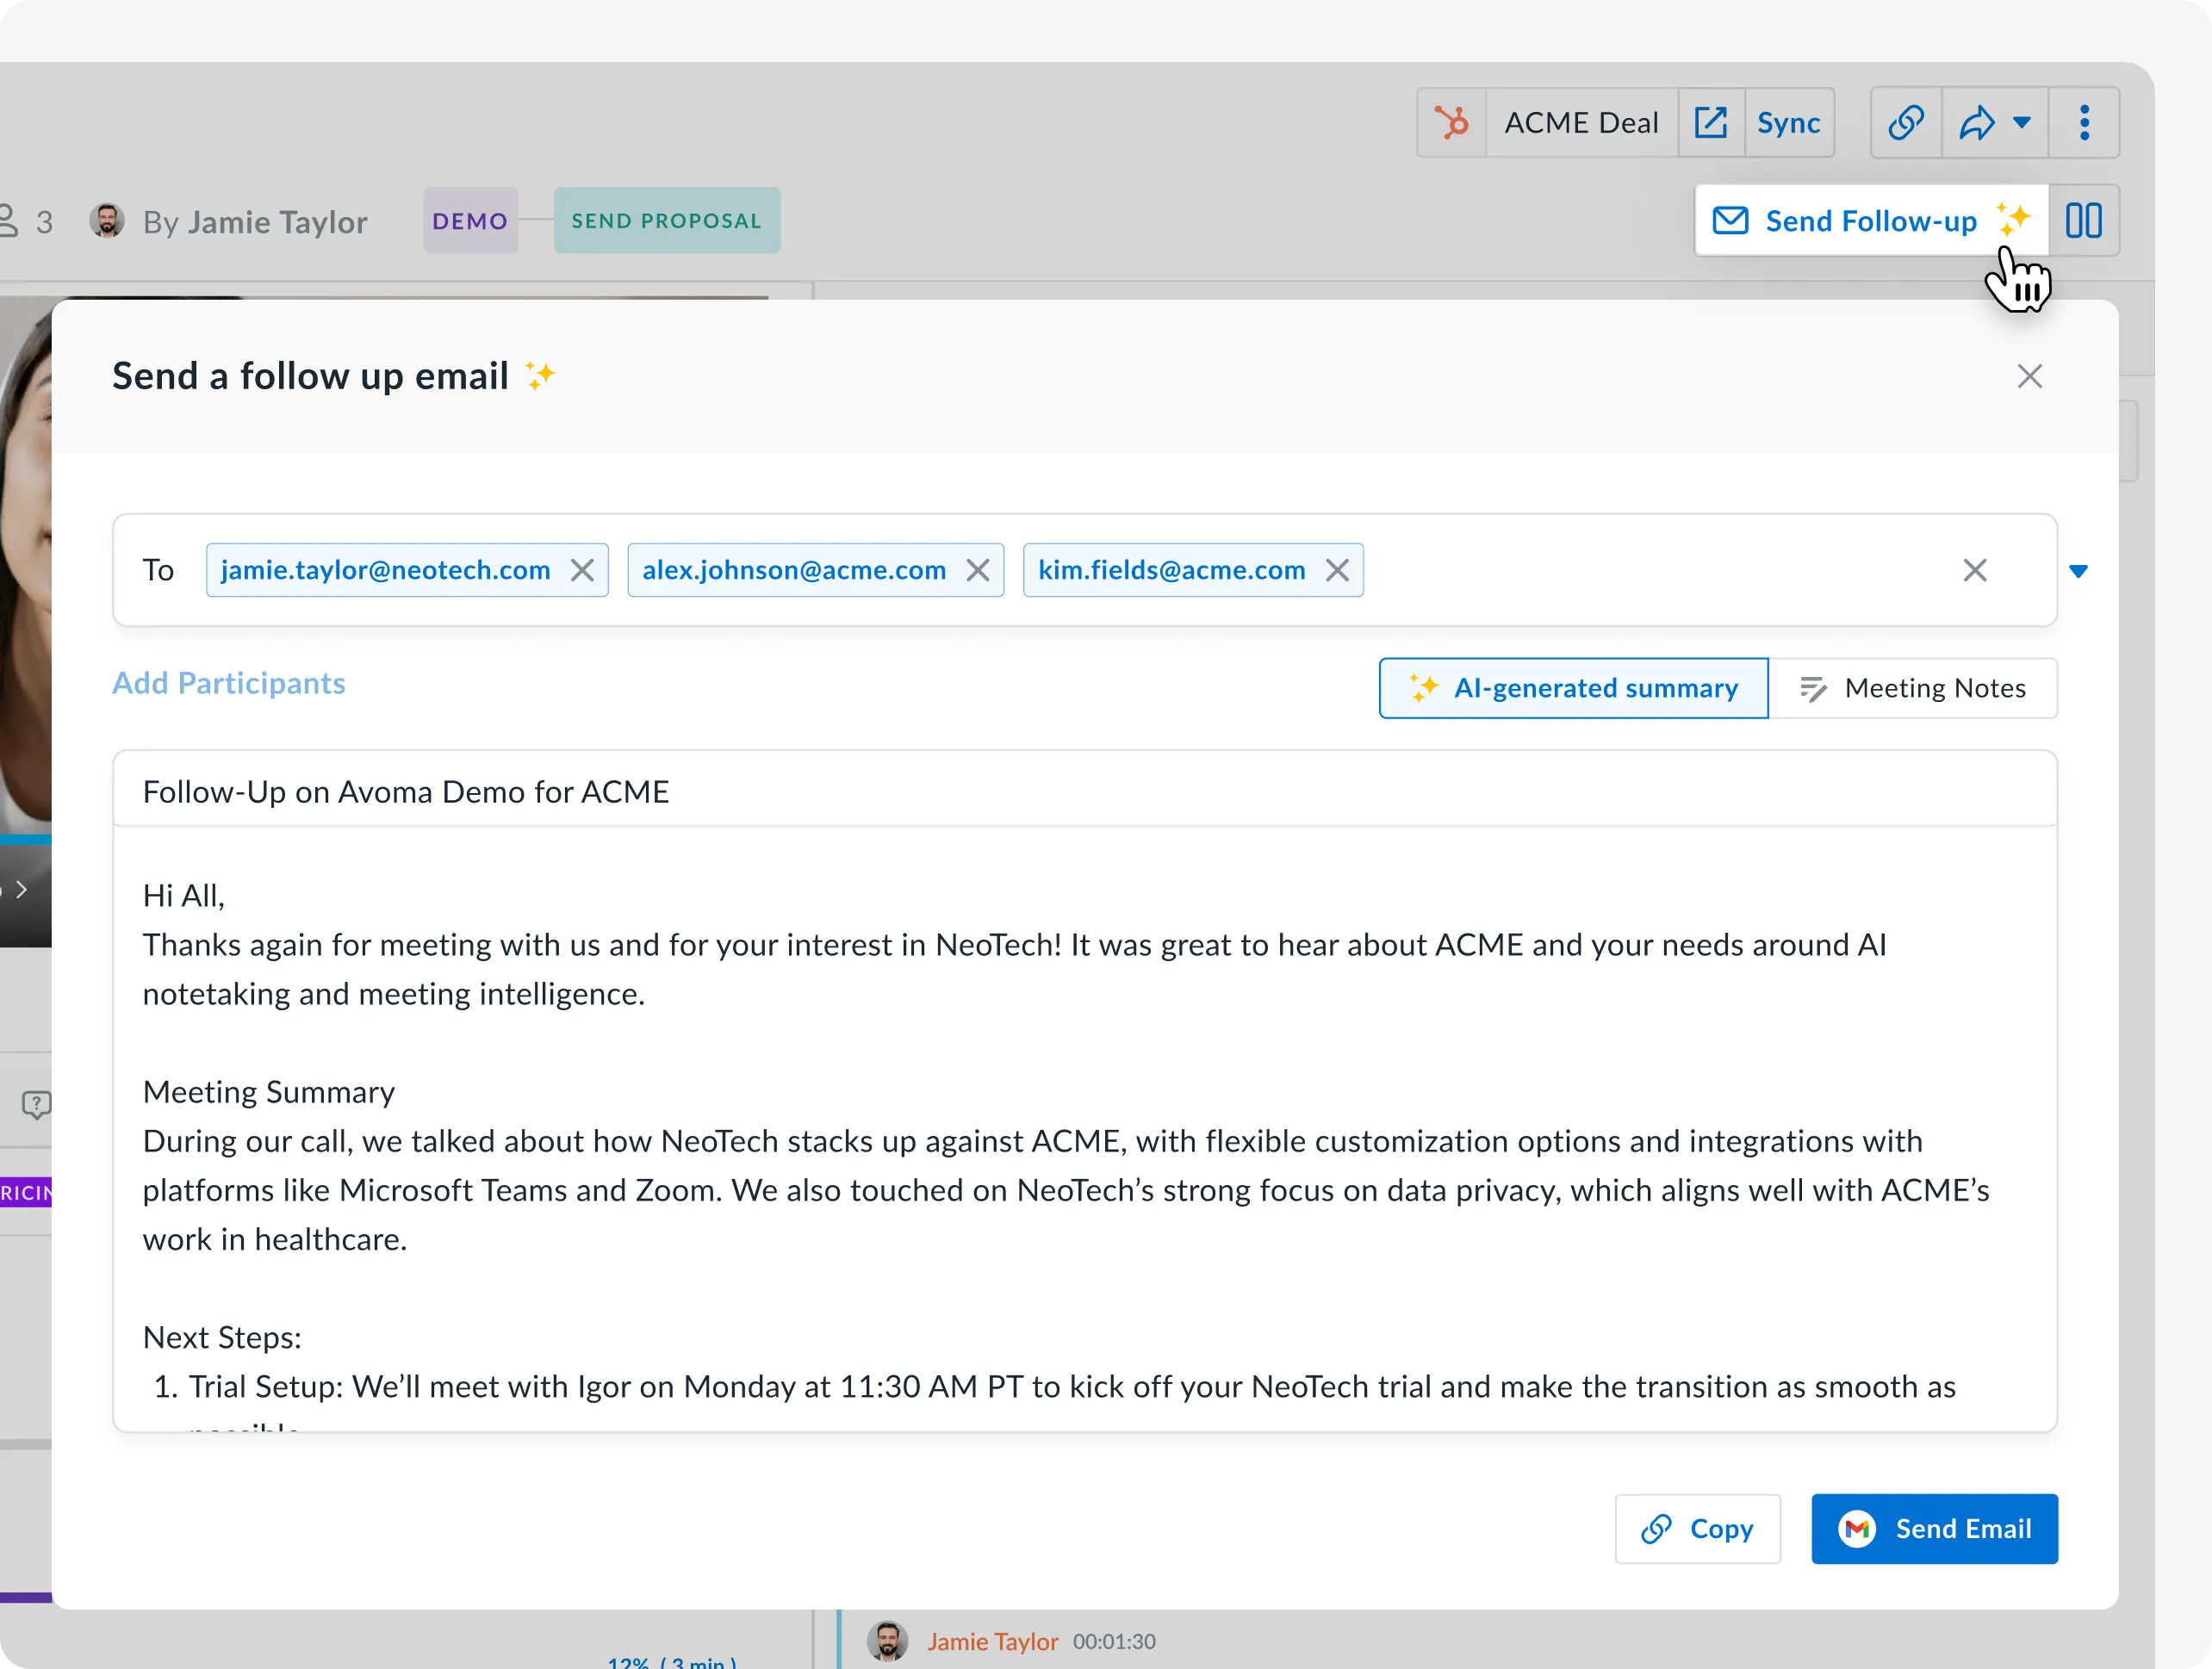
Task: Click the email subject line field
Action: tap(1084, 791)
